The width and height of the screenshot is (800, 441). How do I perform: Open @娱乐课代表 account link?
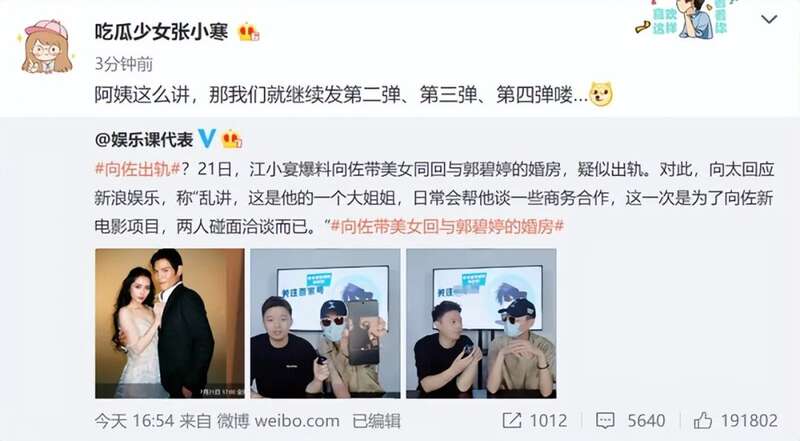[144, 139]
